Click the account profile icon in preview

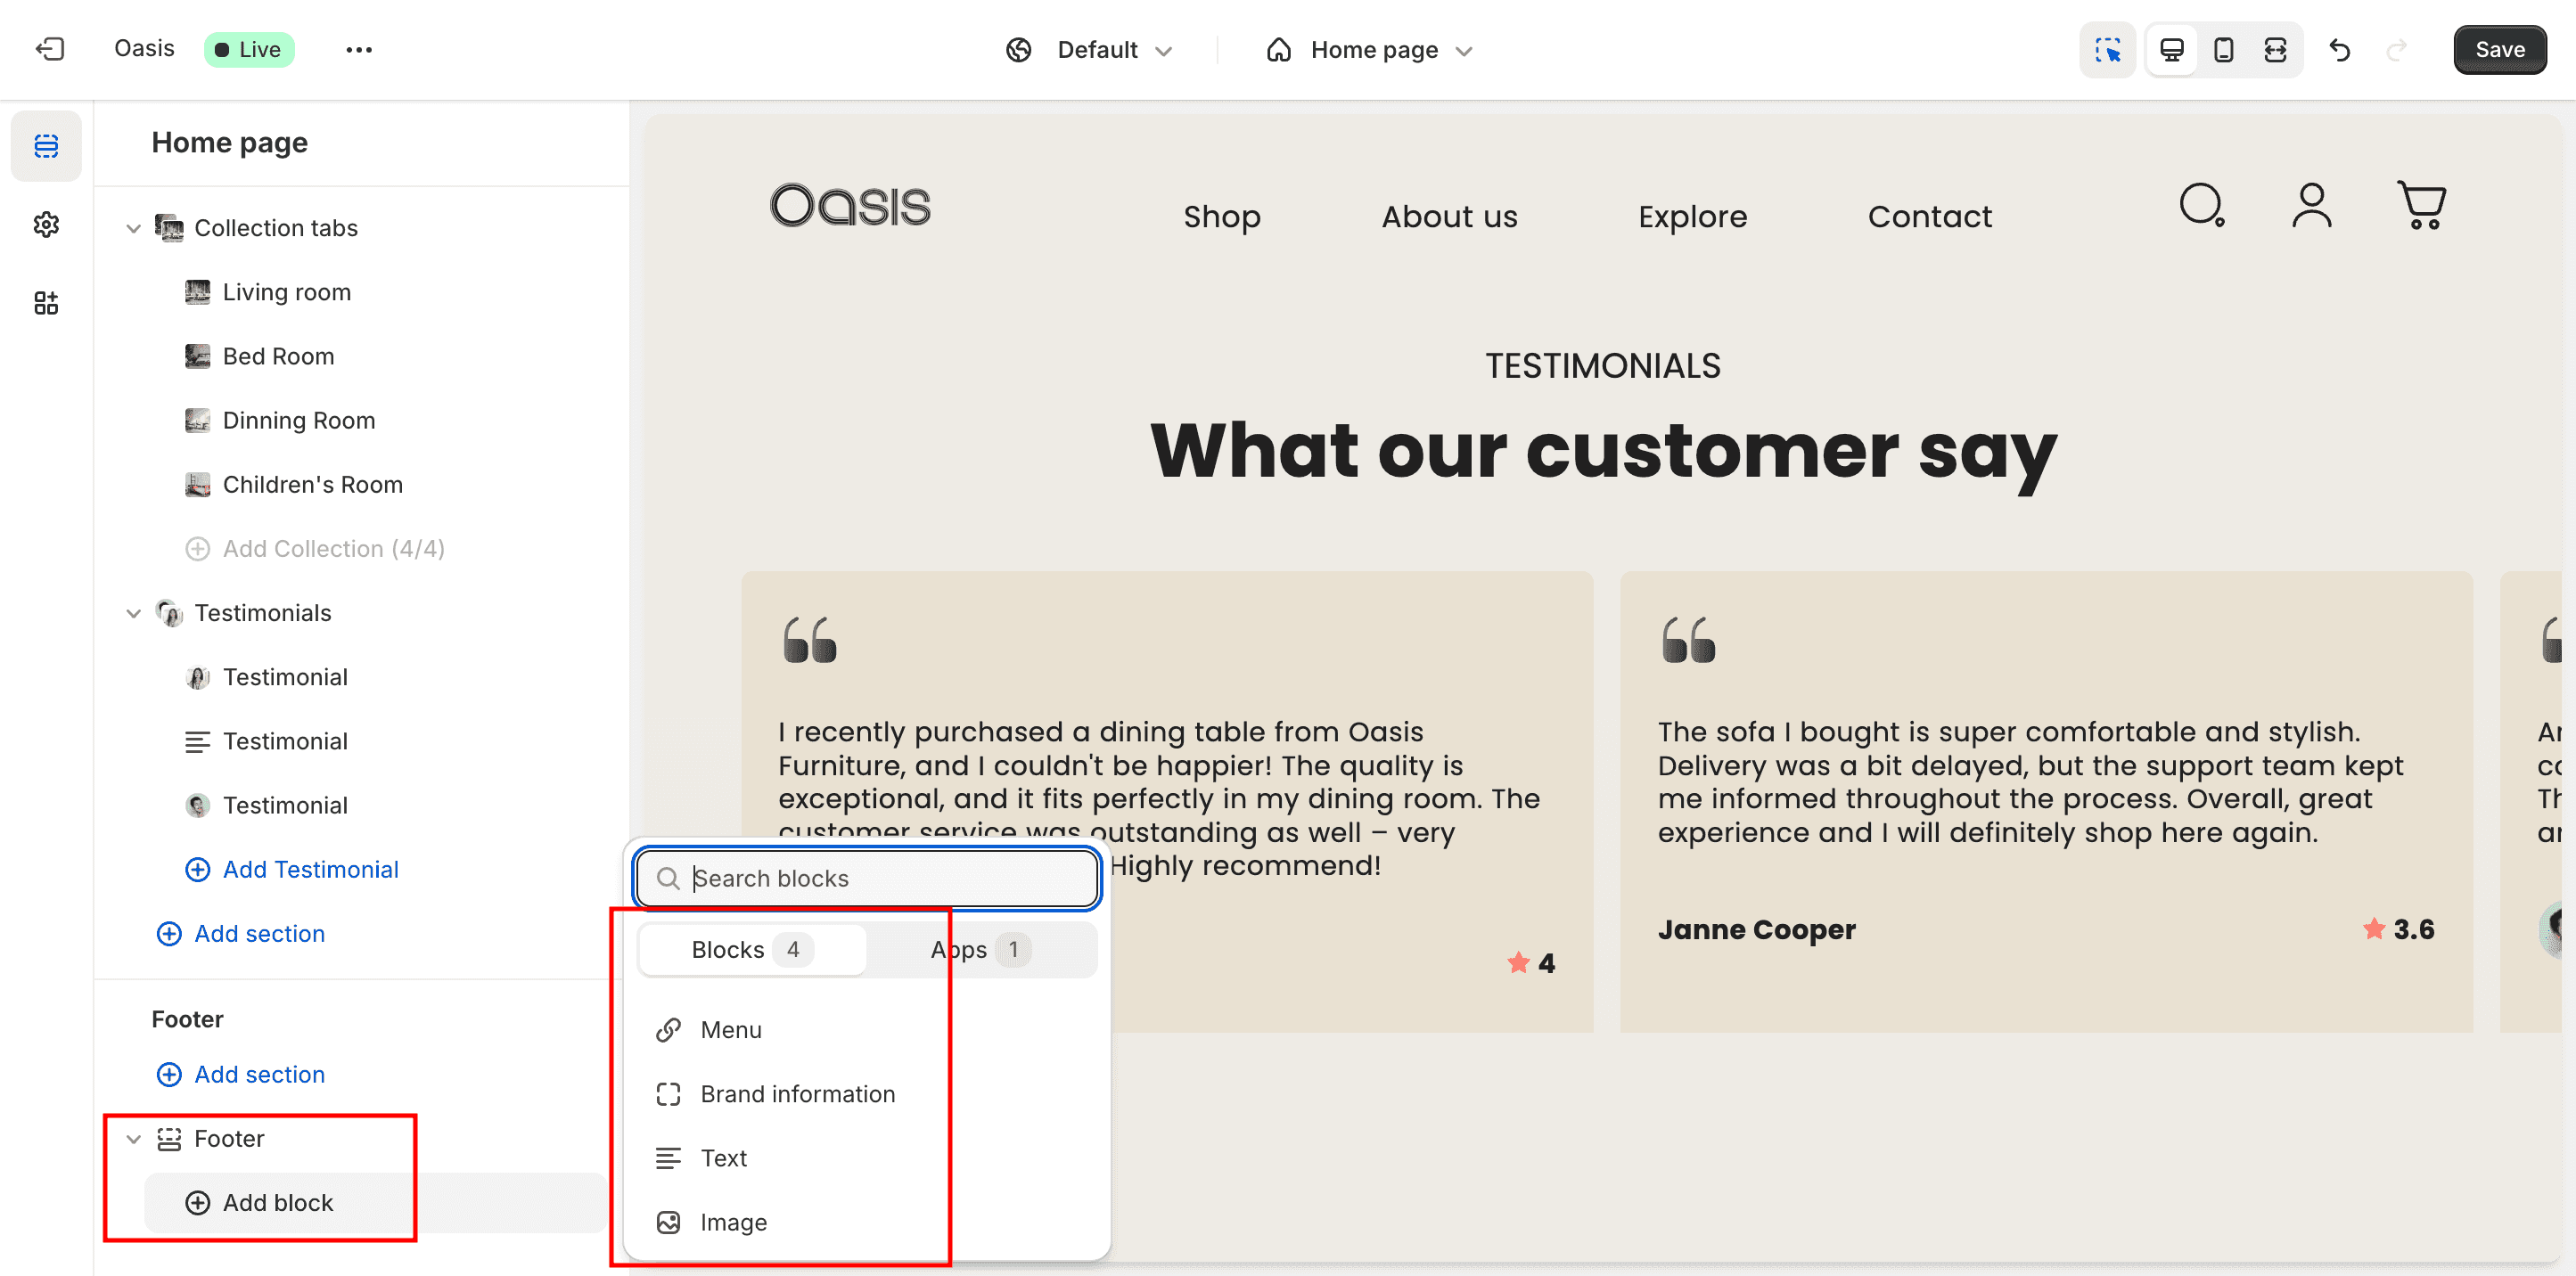point(2311,205)
